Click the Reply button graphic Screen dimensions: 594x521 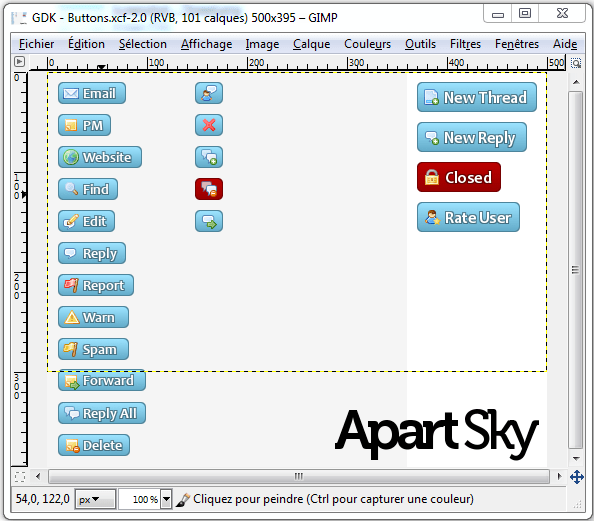pyautogui.click(x=92, y=253)
